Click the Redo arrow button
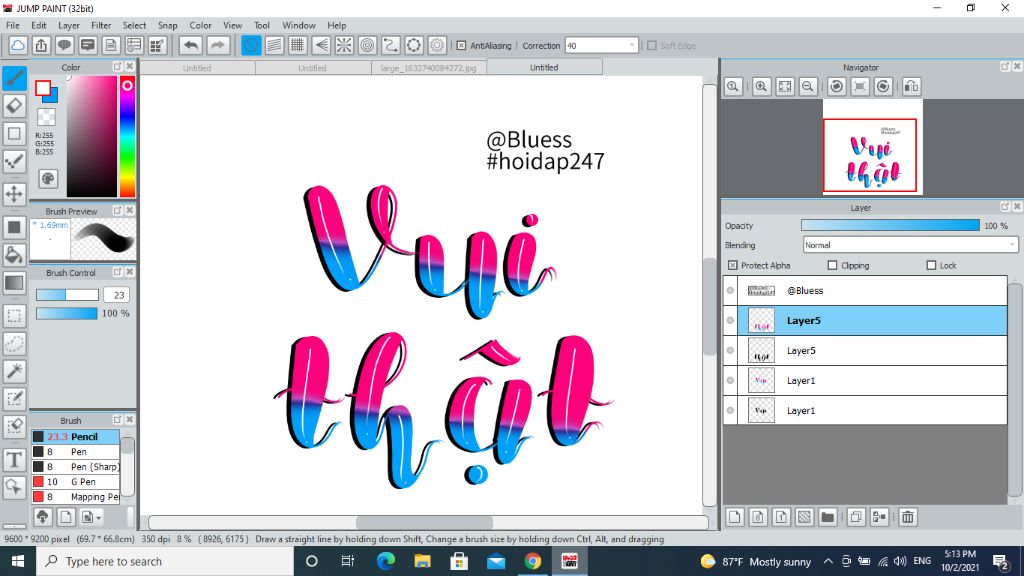This screenshot has height=576, width=1024. point(218,46)
